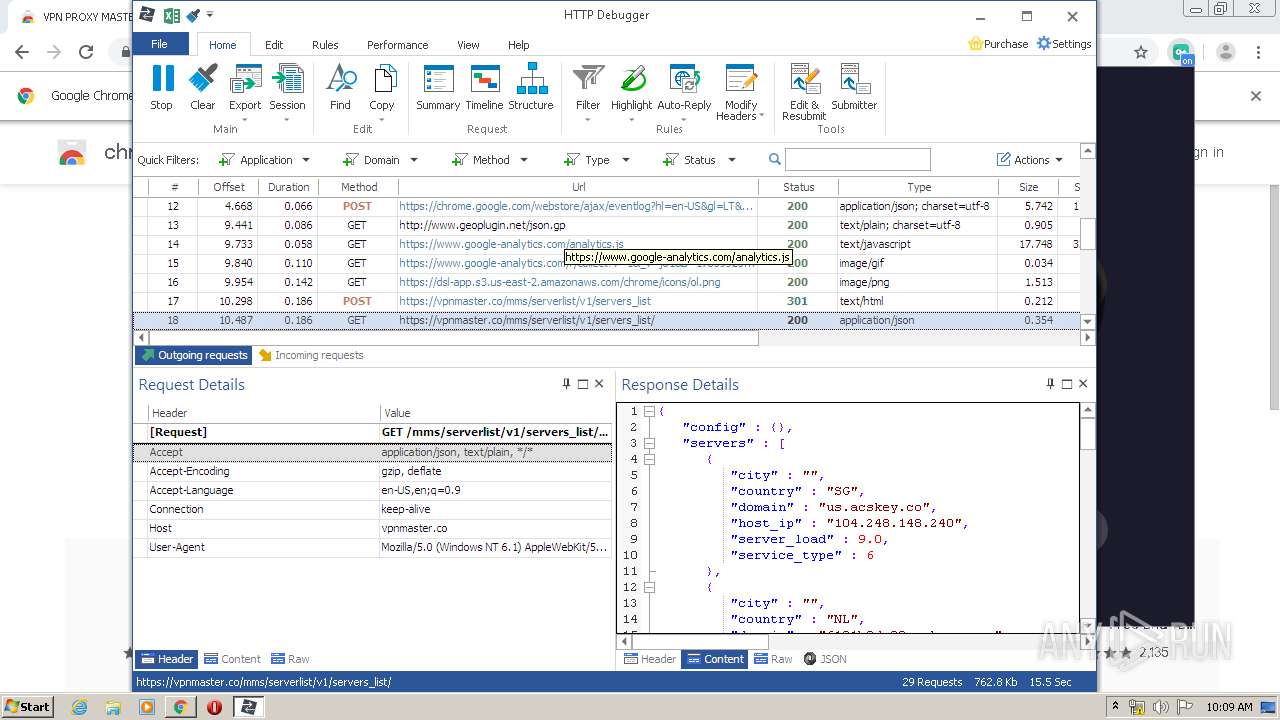Collapse the root JSON node on line 1
This screenshot has width=1280, height=720.
click(649, 411)
